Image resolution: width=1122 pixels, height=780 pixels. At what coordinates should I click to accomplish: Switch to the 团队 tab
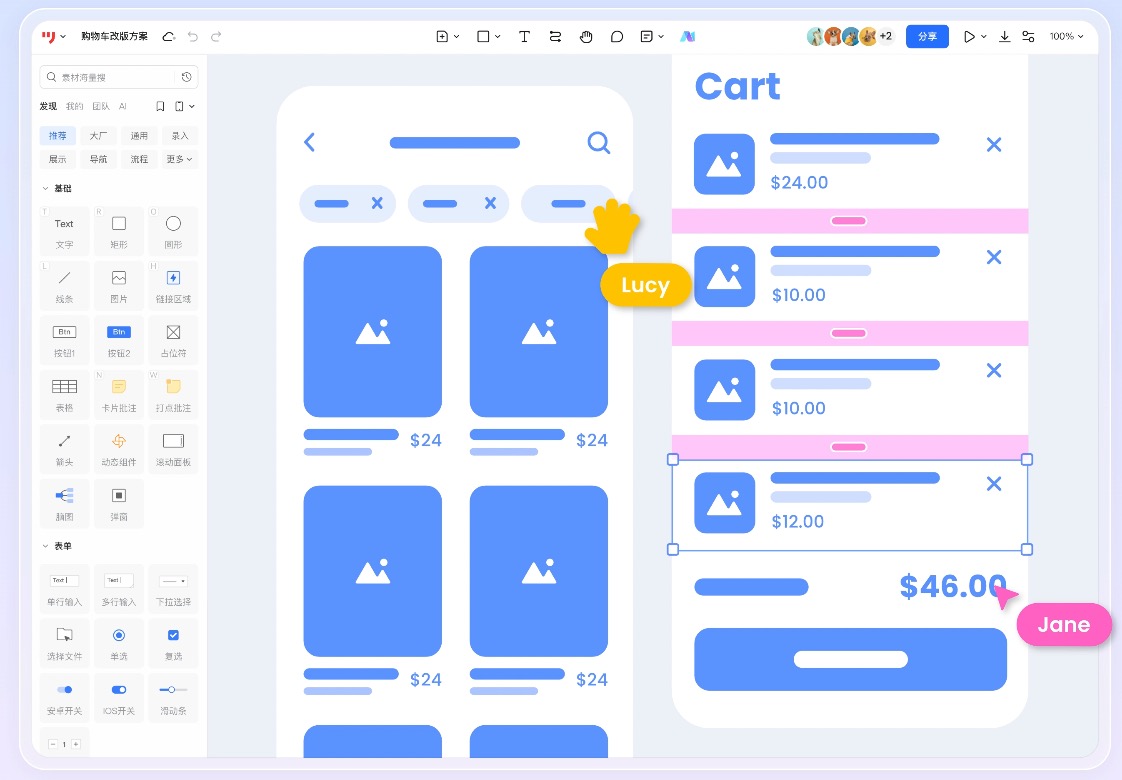click(101, 106)
